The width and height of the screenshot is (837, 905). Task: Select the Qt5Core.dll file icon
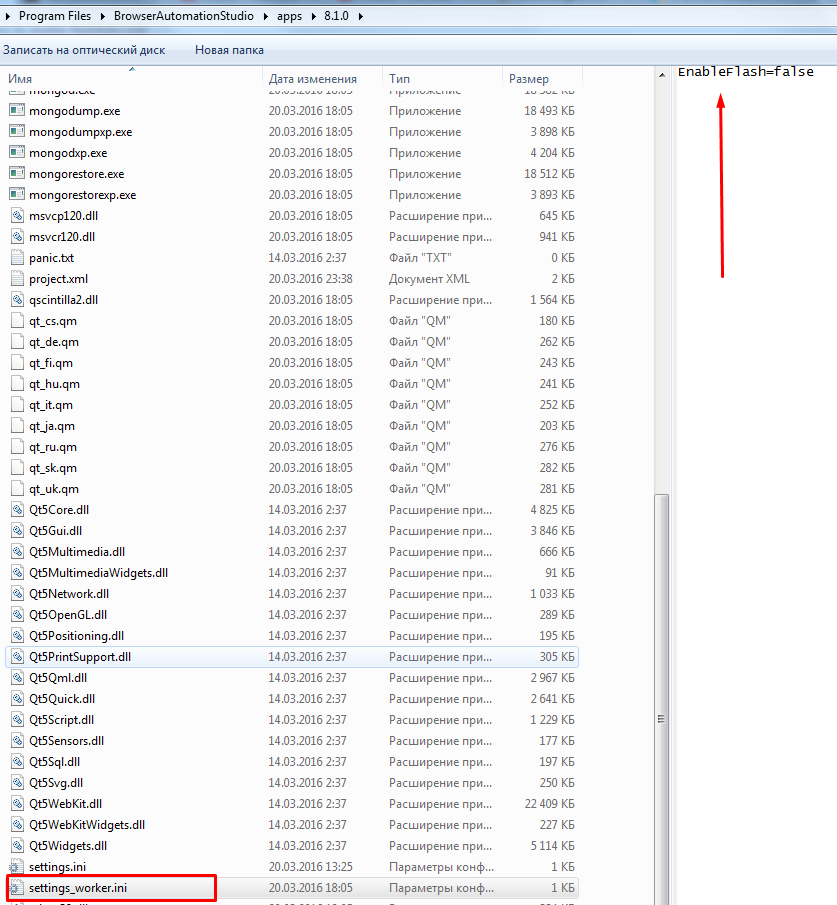point(17,510)
